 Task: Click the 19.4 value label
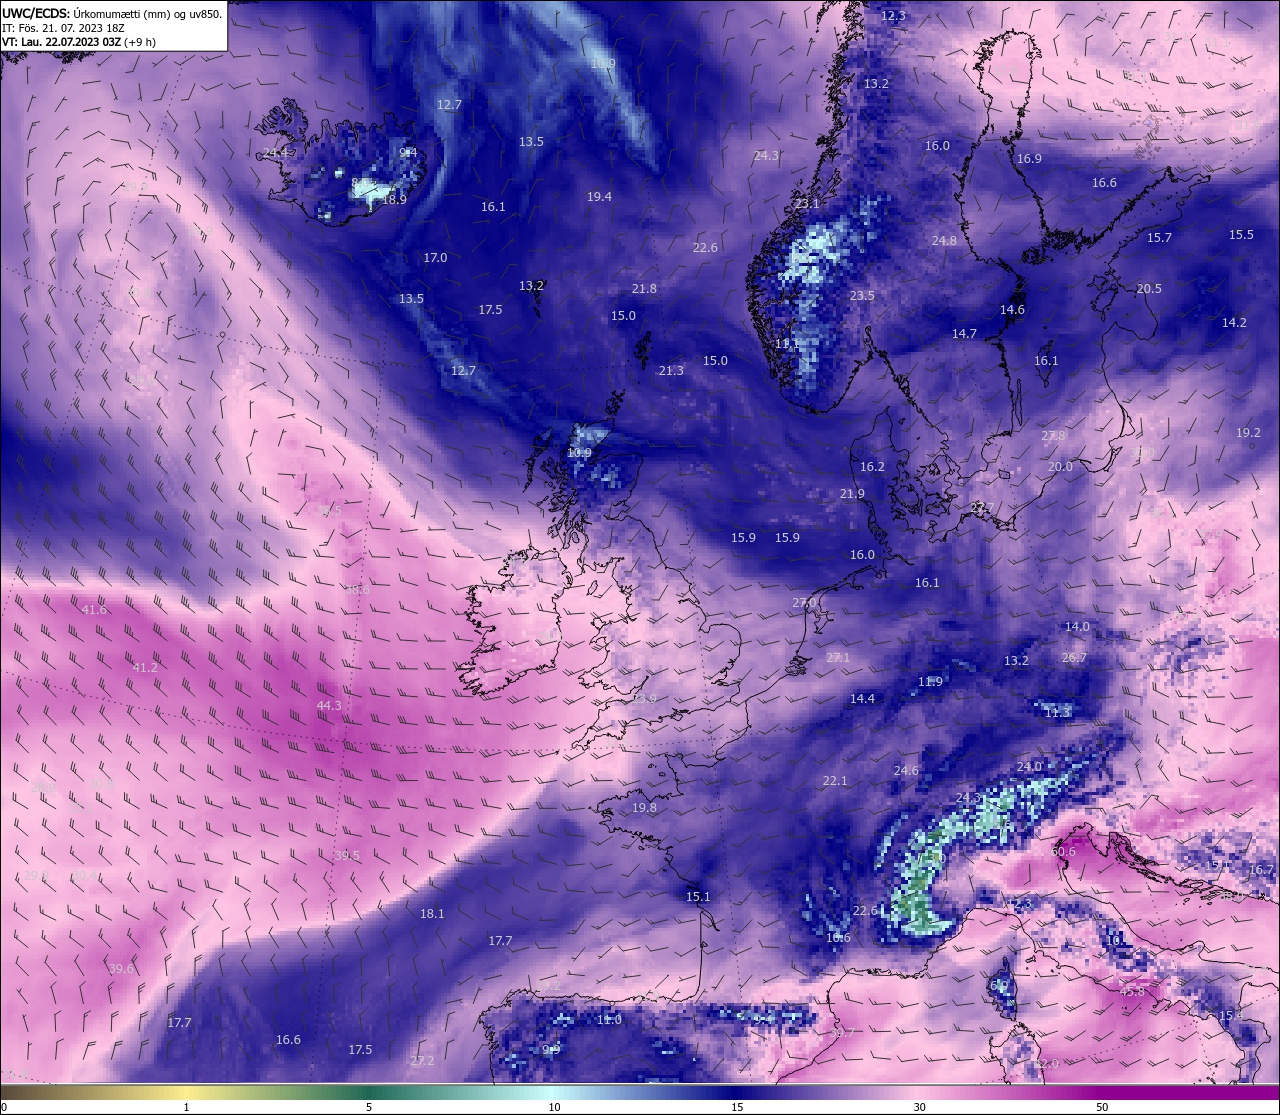click(599, 197)
